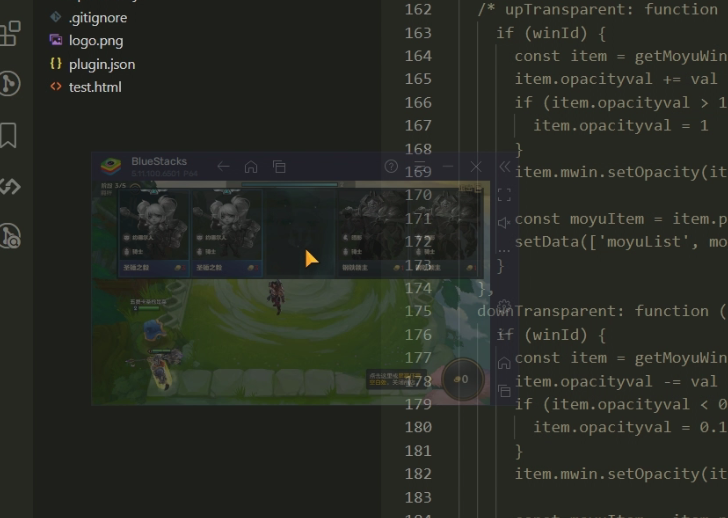Click the BlueStacks title text in its window
Viewport: 728px width, 518px height.
[x=159, y=162]
